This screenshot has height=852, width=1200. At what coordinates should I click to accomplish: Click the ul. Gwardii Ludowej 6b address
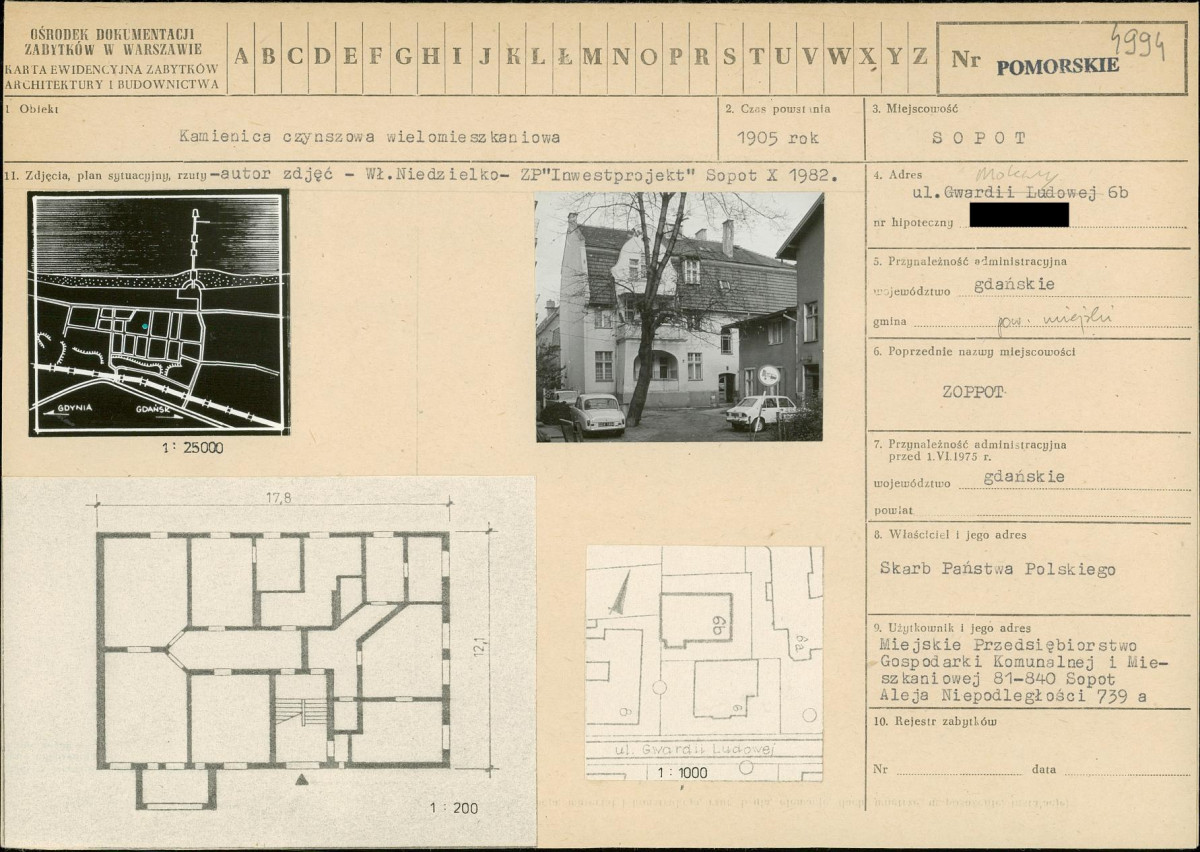point(1020,193)
